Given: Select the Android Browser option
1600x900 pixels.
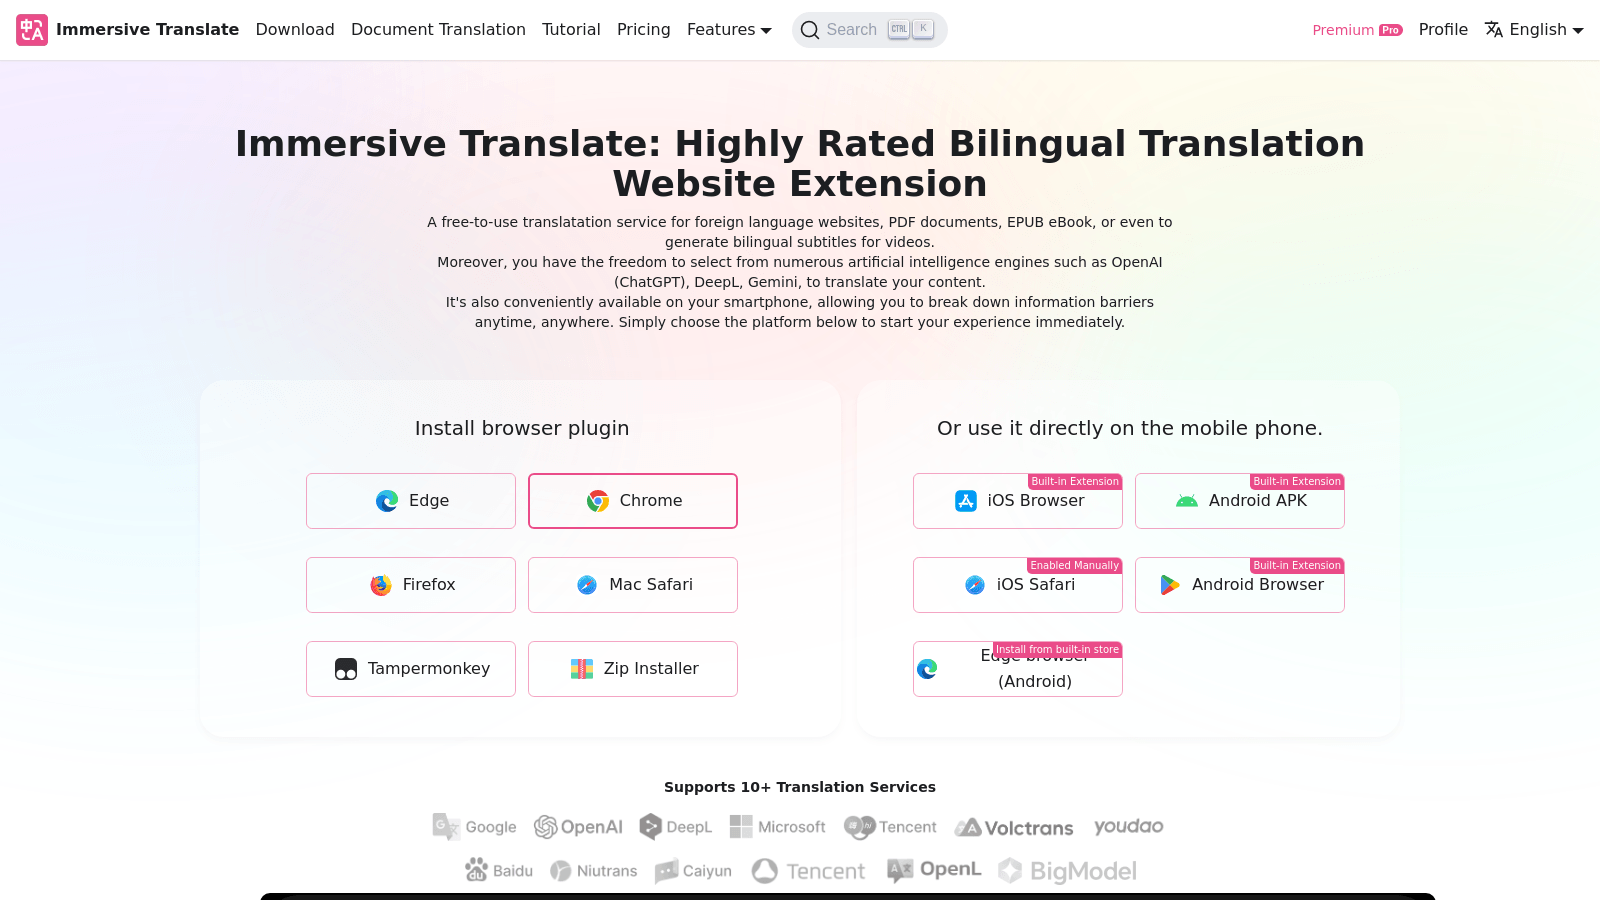Looking at the screenshot, I should pos(1240,585).
